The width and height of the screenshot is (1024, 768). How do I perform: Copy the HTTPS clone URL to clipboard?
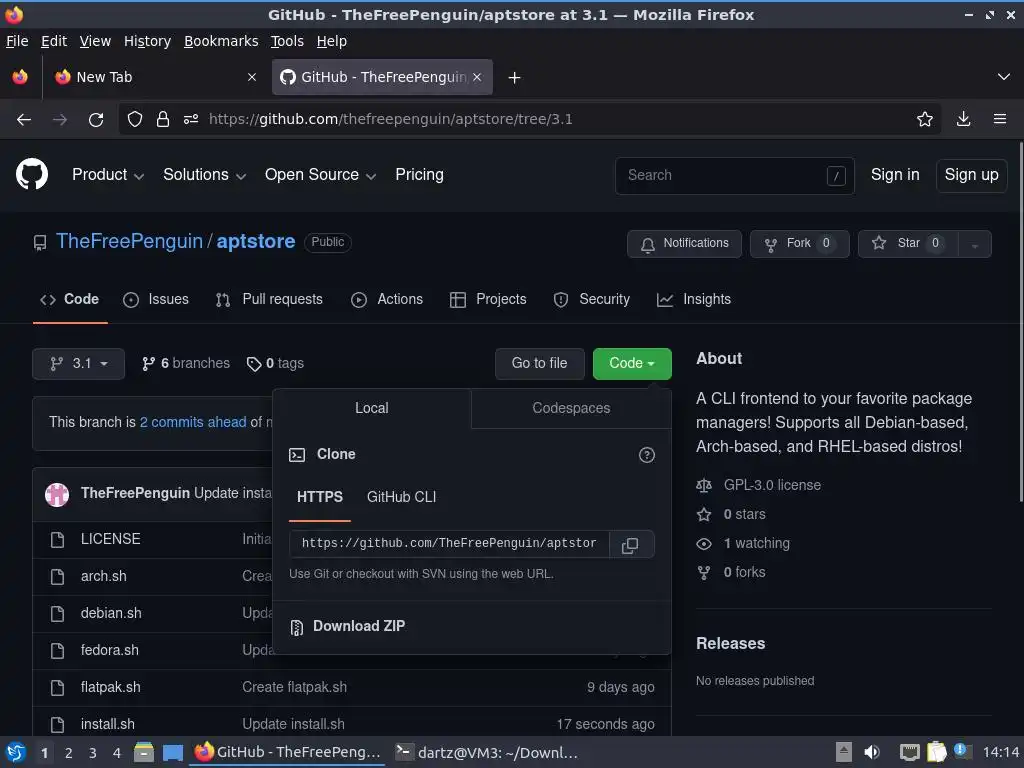tap(630, 545)
